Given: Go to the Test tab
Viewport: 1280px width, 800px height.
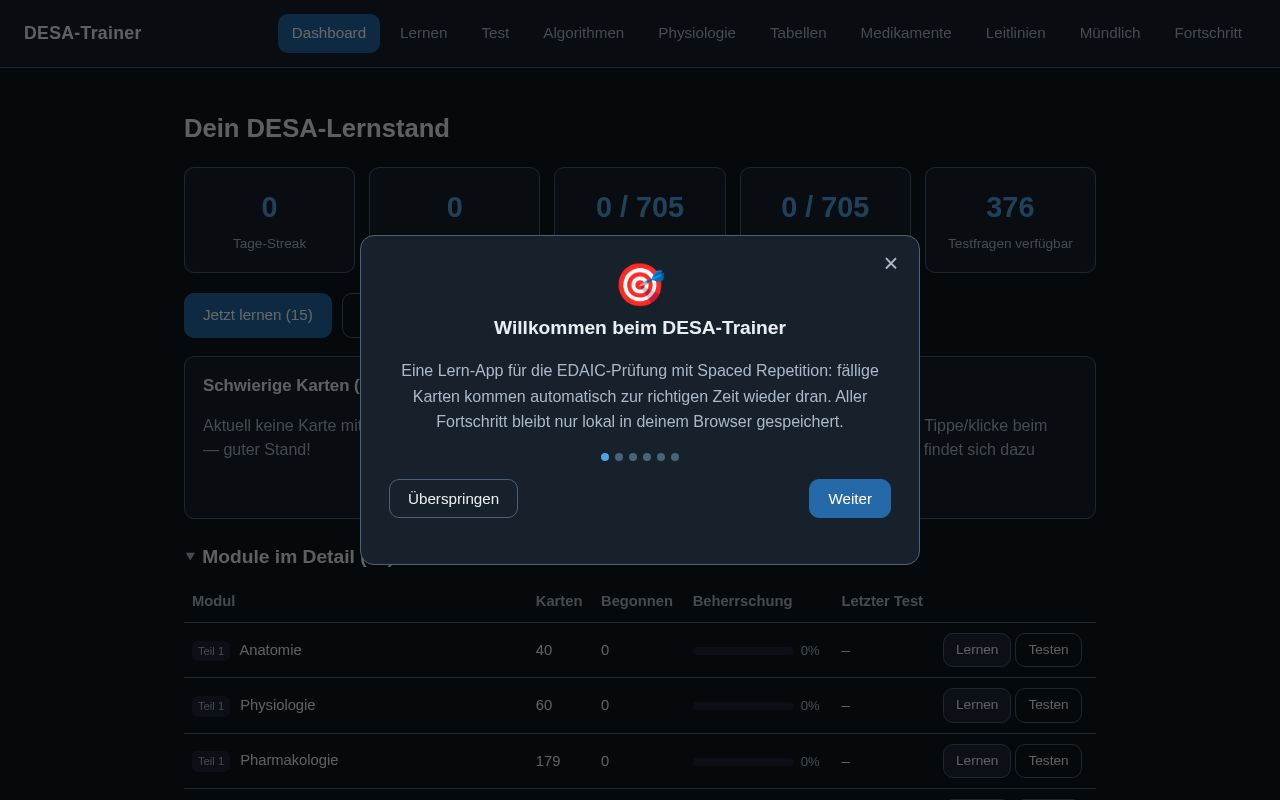Looking at the screenshot, I should pyautogui.click(x=495, y=33).
